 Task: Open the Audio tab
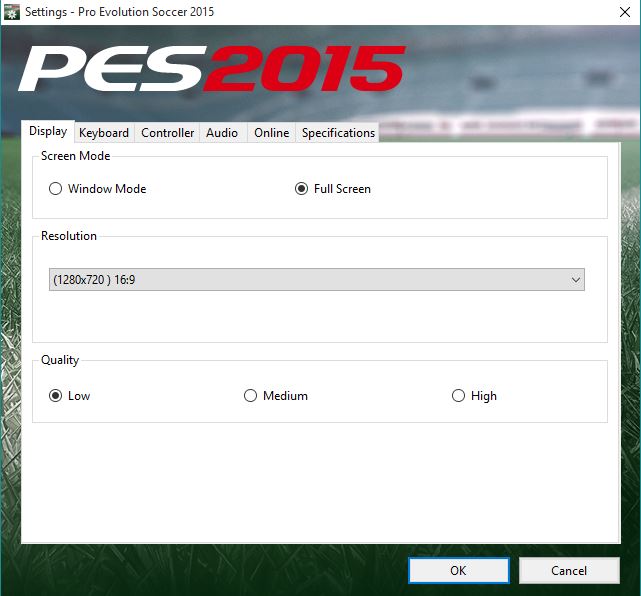[222, 133]
